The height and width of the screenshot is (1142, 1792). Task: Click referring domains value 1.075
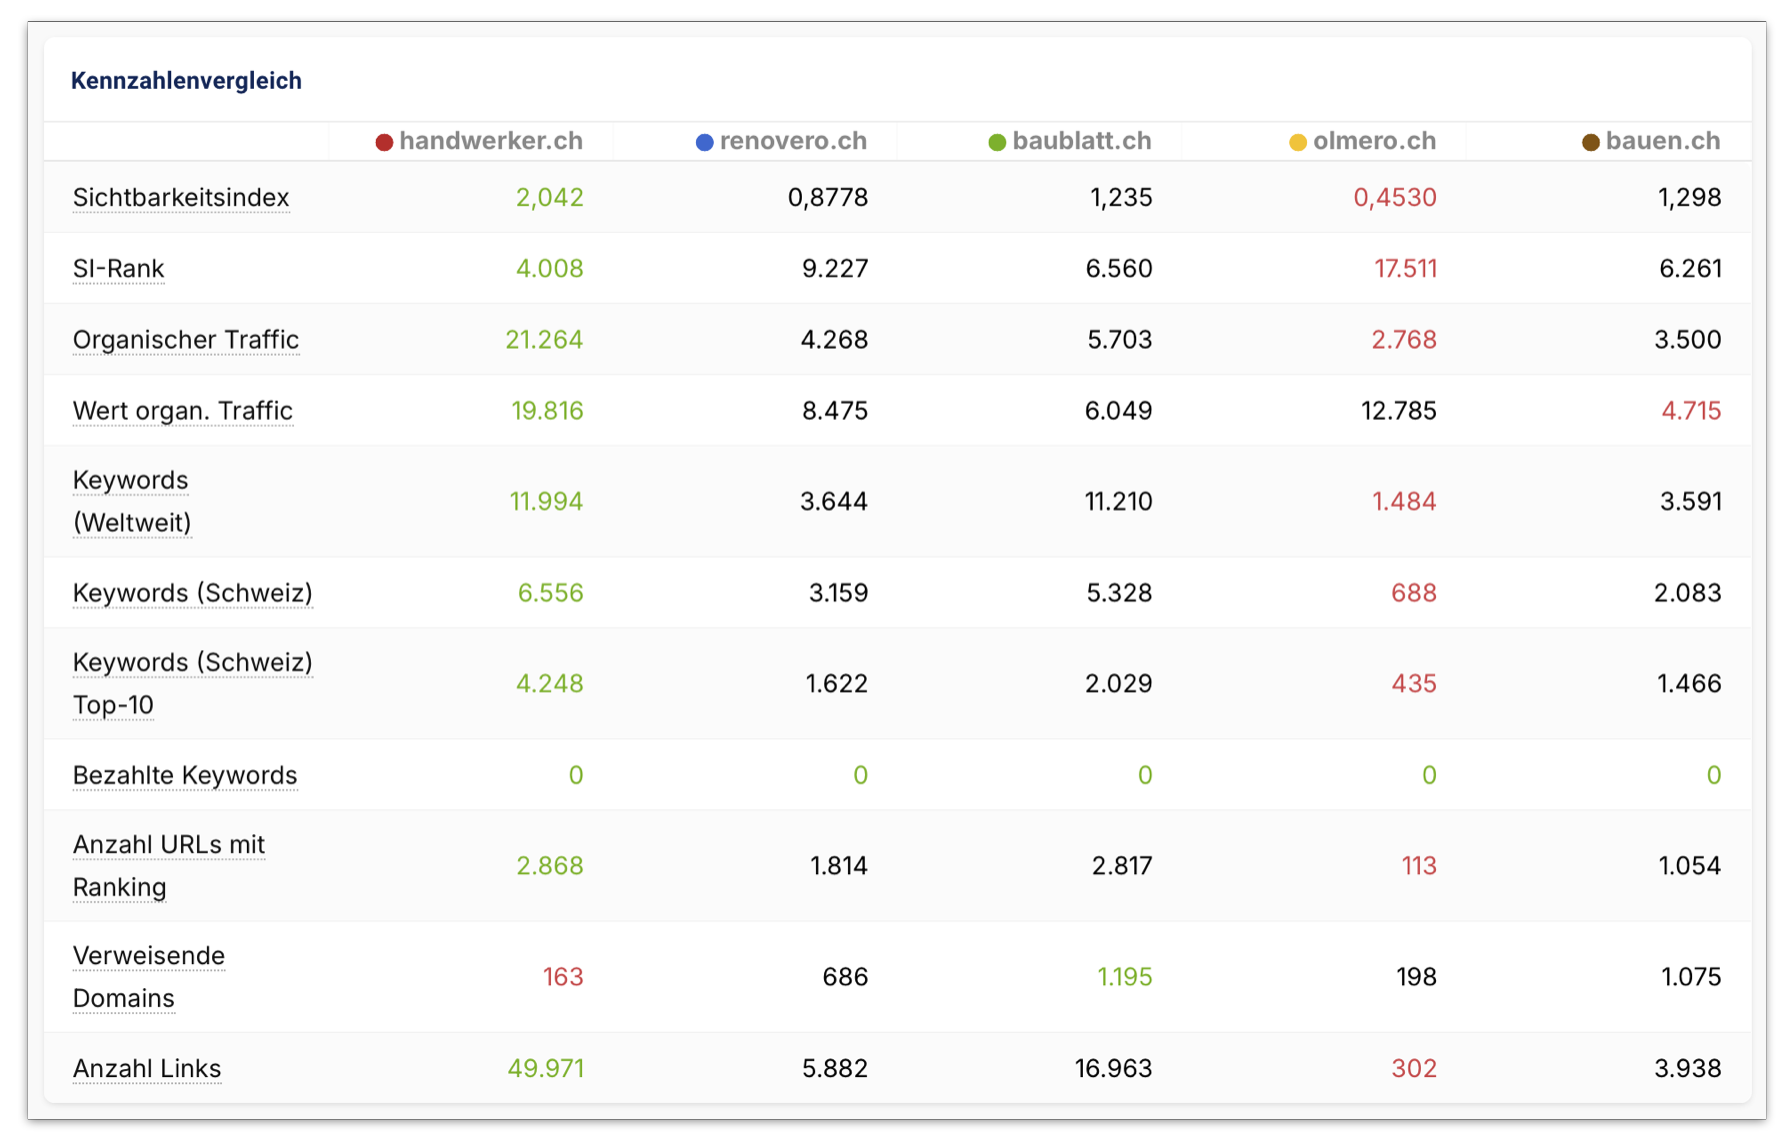click(x=1691, y=977)
